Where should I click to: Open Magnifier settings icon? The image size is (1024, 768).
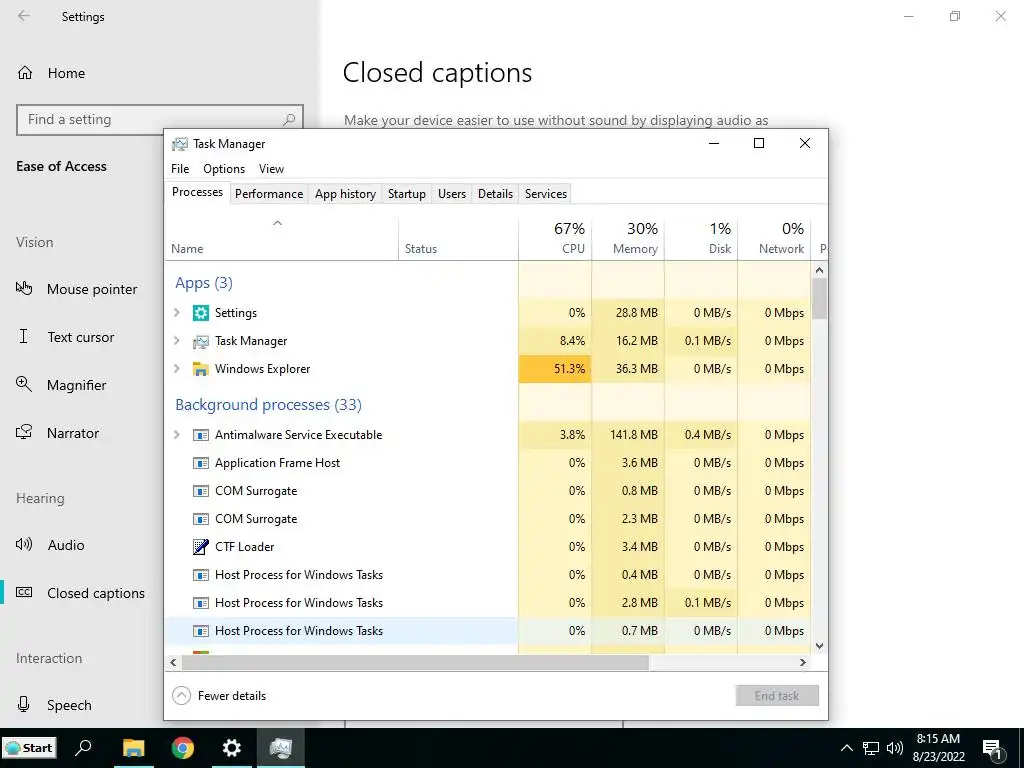24,384
